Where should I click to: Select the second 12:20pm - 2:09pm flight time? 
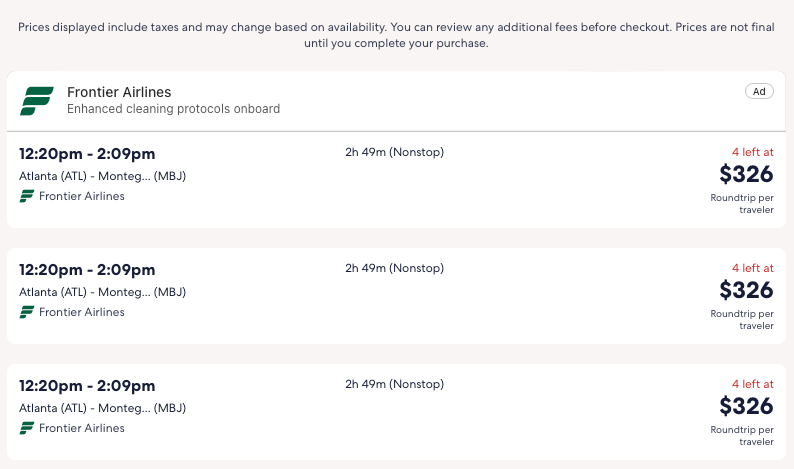[x=87, y=269]
